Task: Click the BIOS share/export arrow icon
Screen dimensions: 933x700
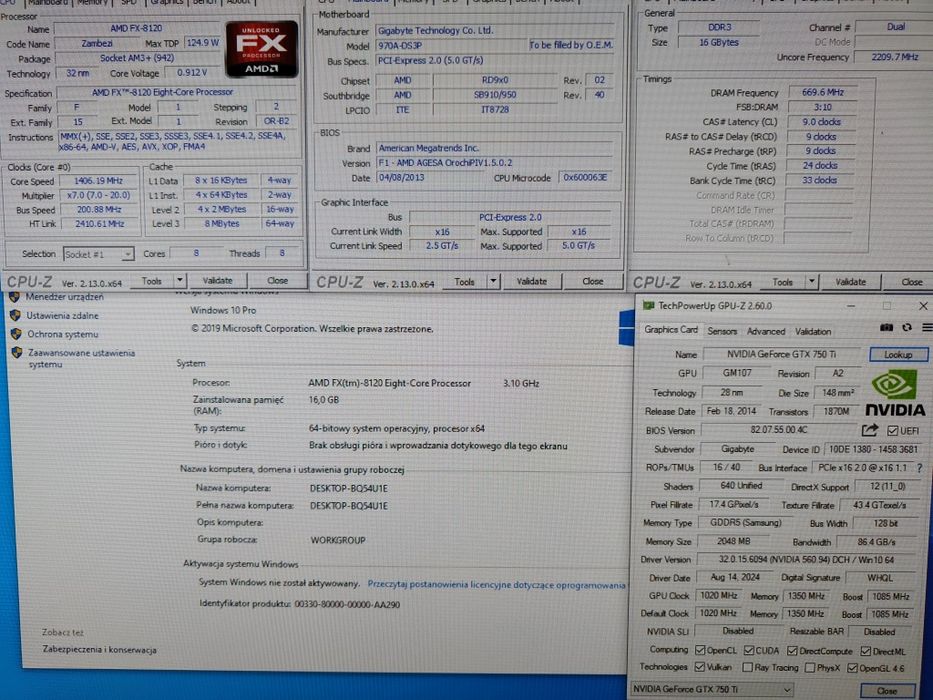Action: (870, 430)
